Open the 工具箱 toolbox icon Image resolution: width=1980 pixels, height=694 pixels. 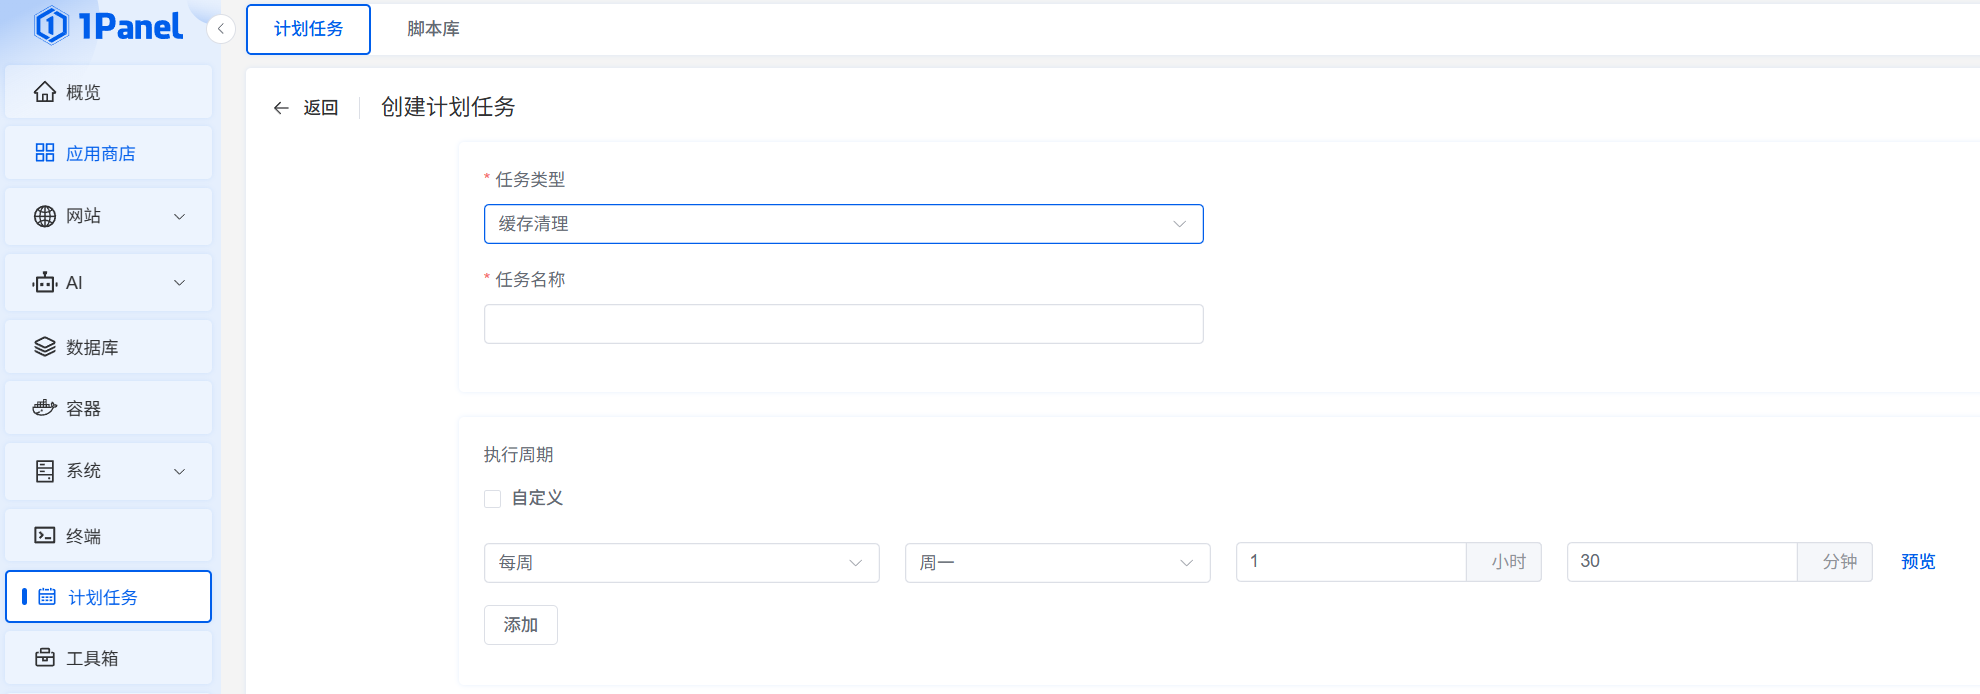45,658
